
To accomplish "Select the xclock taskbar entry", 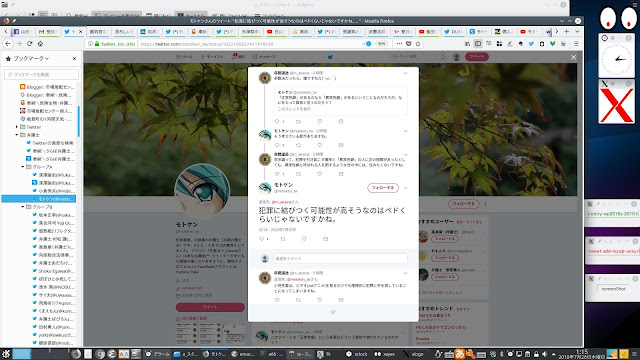I will (357, 354).
